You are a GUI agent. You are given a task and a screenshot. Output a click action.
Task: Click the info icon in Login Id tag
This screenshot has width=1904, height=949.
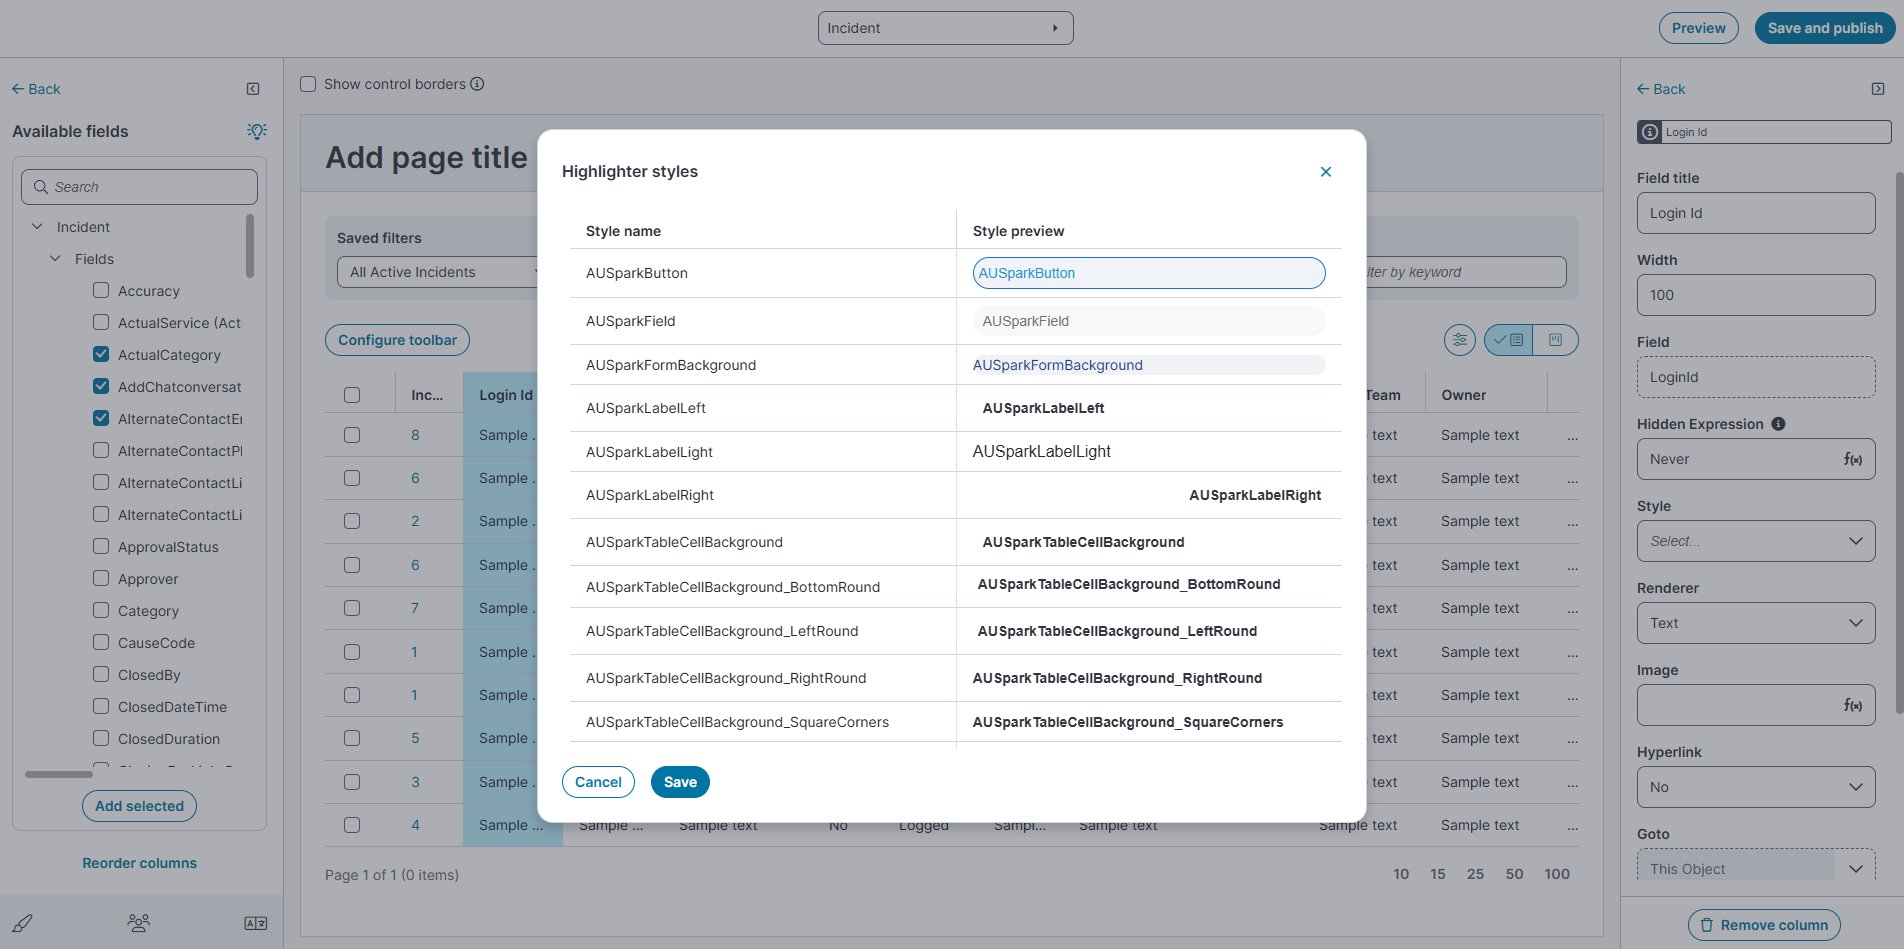1650,132
